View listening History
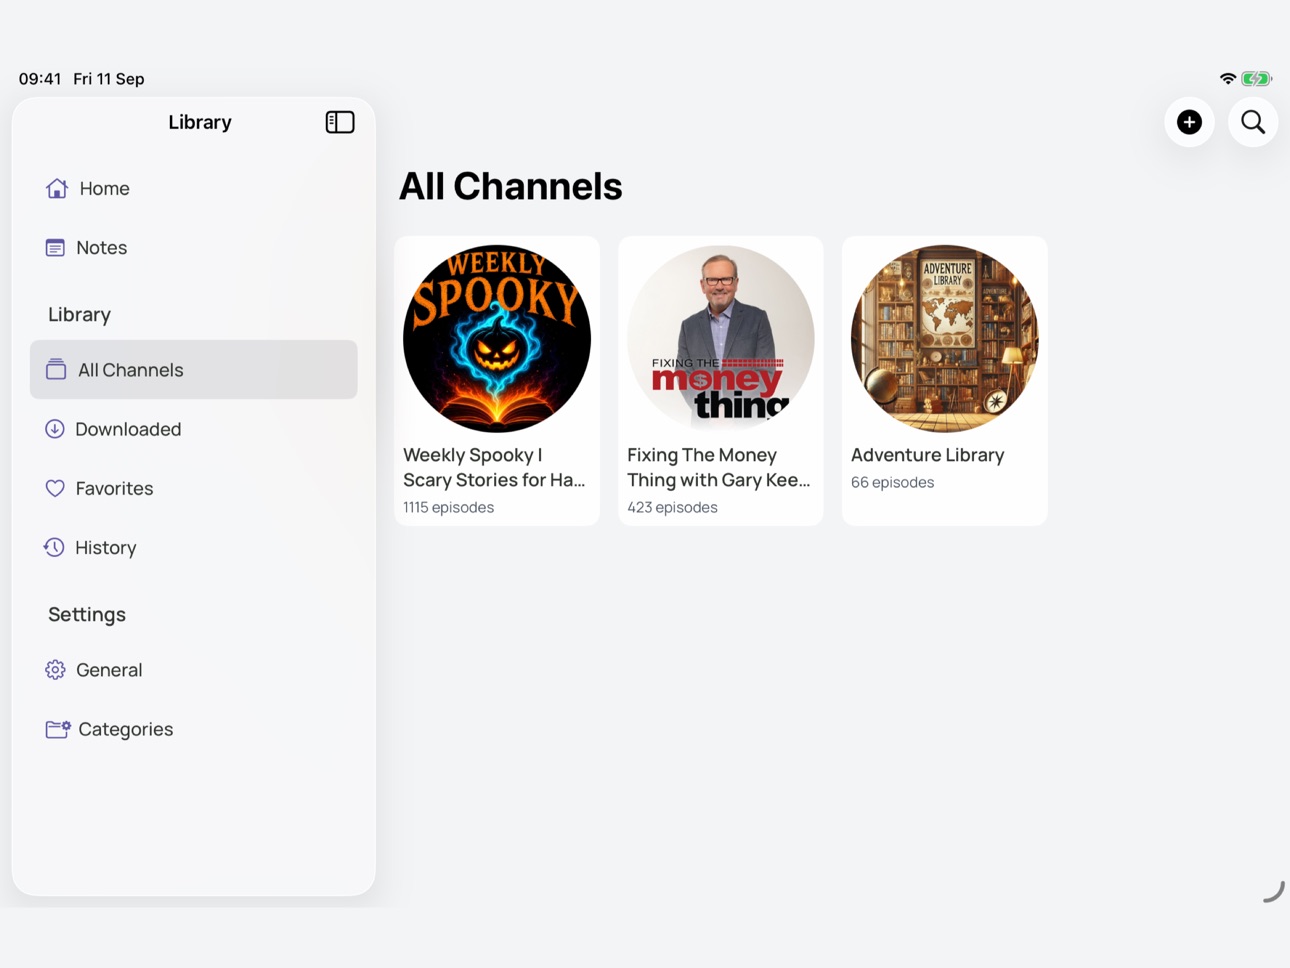 pyautogui.click(x=193, y=547)
